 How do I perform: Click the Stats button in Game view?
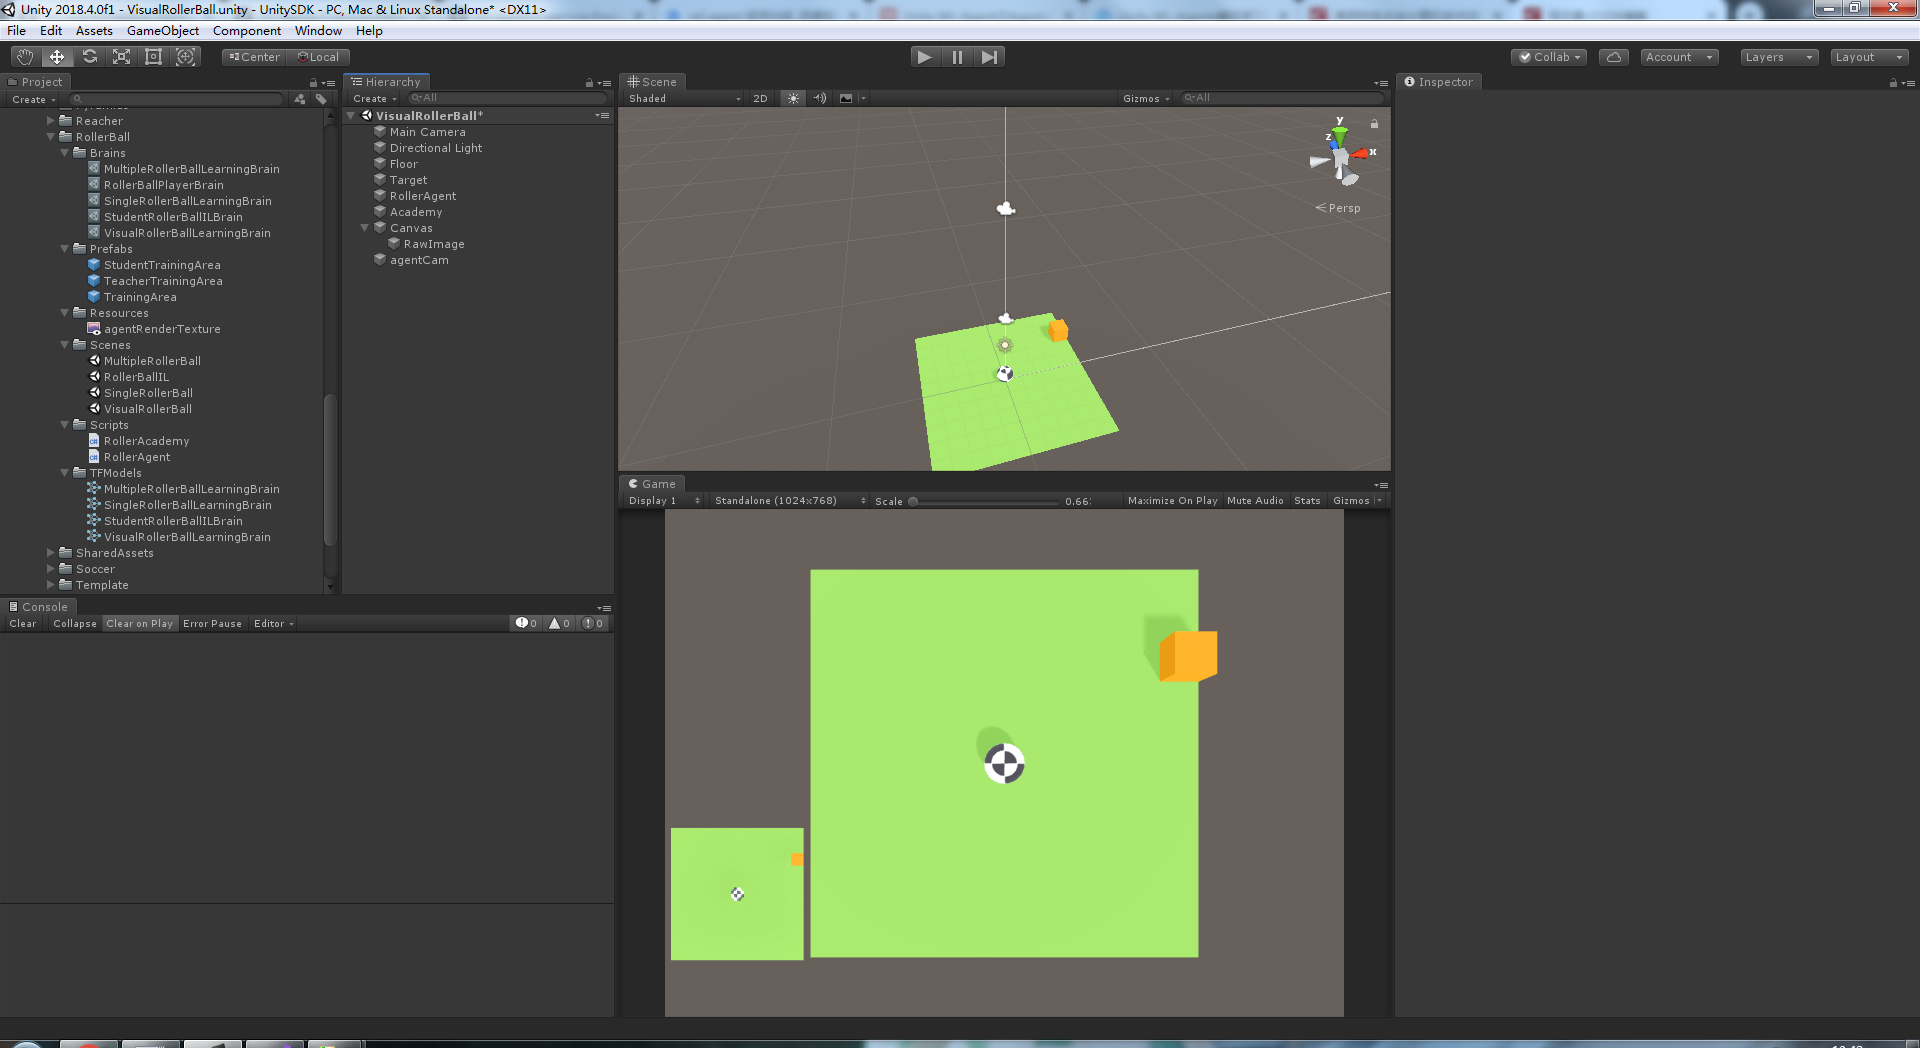tap(1306, 500)
